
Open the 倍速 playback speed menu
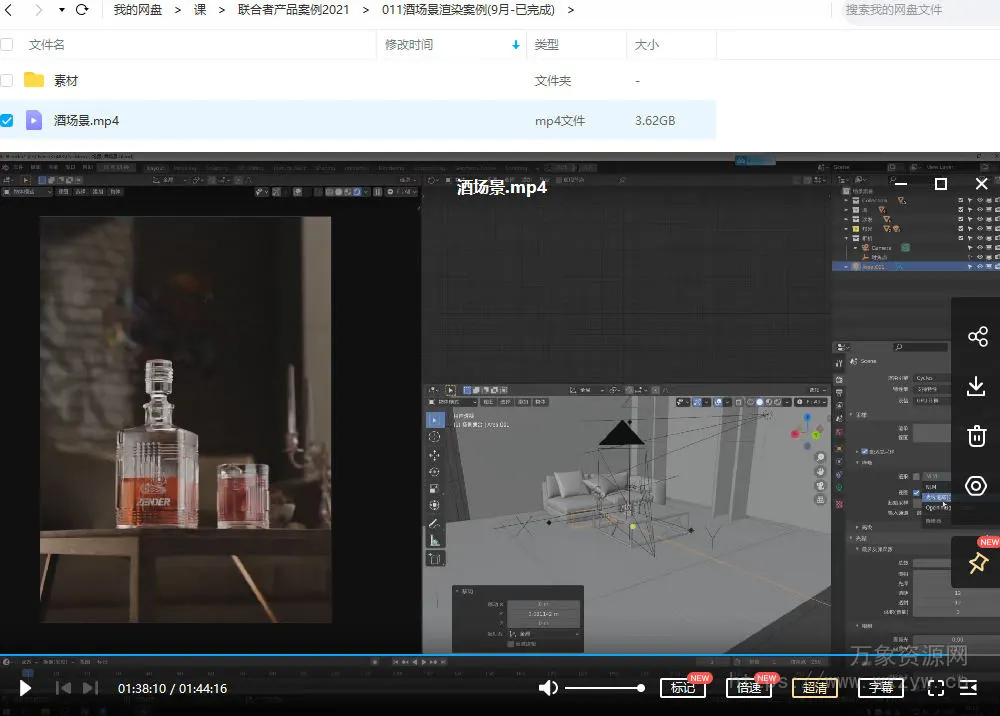(748, 688)
